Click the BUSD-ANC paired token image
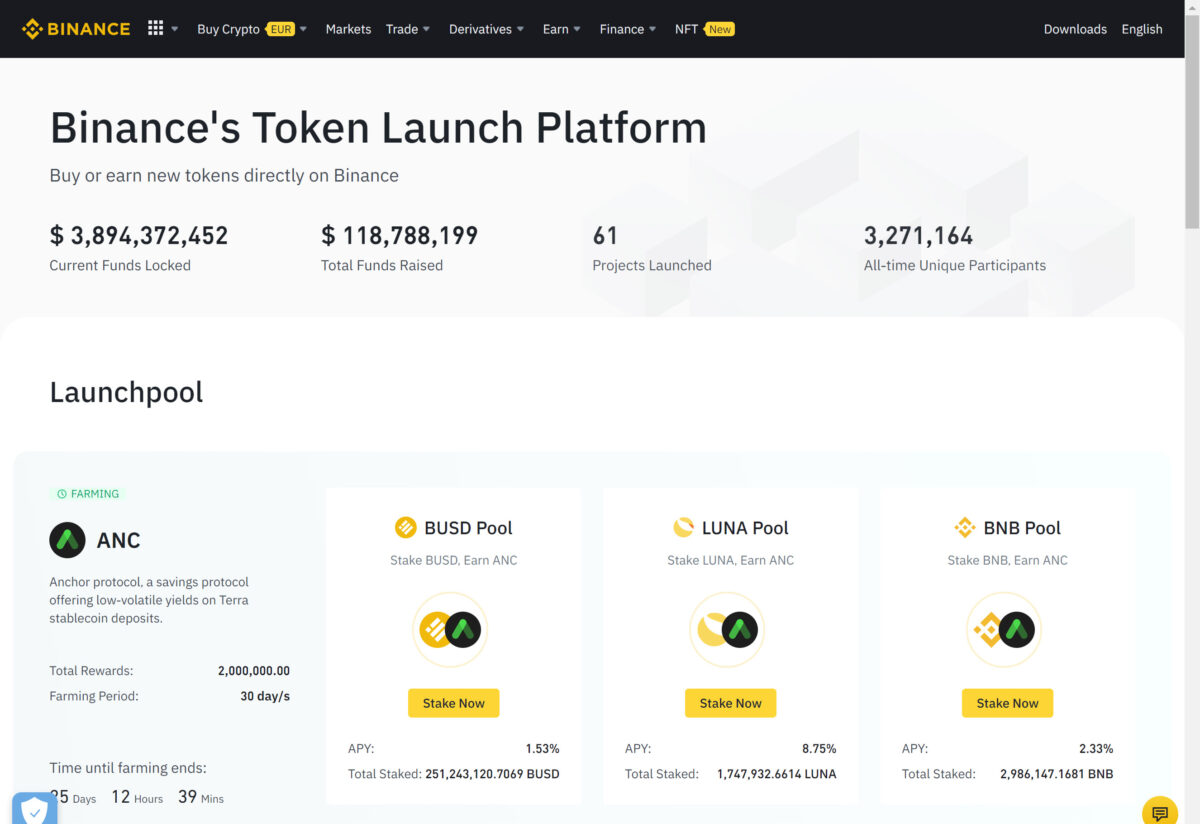 coord(450,630)
